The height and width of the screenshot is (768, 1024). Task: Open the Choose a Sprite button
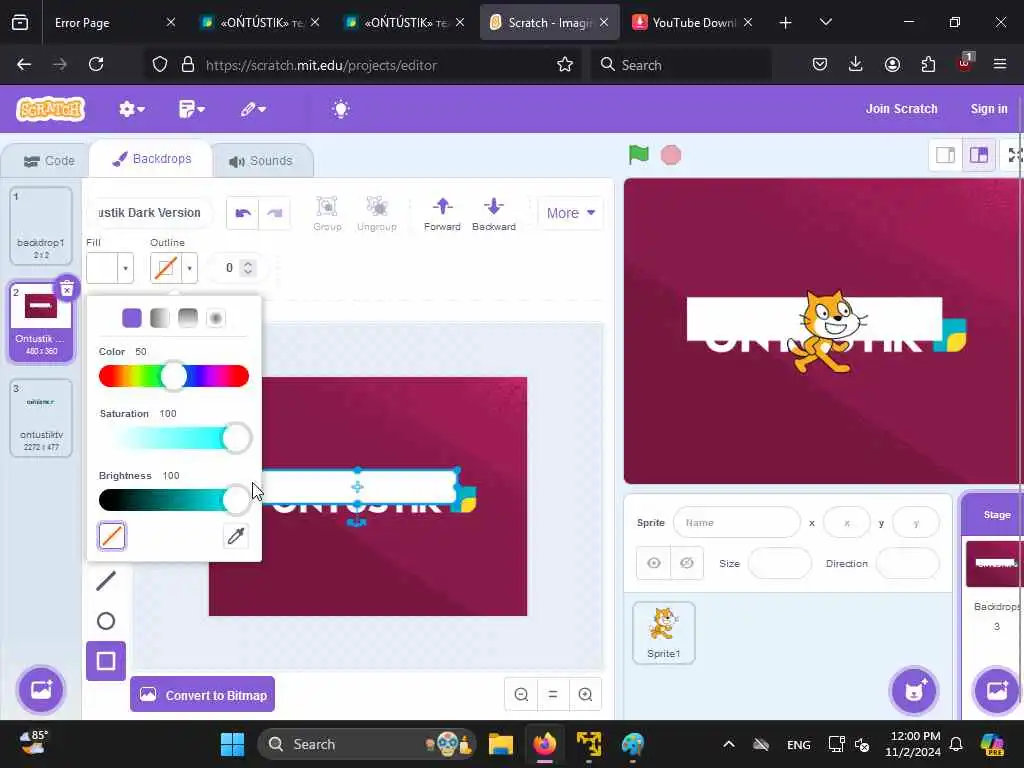(x=914, y=690)
